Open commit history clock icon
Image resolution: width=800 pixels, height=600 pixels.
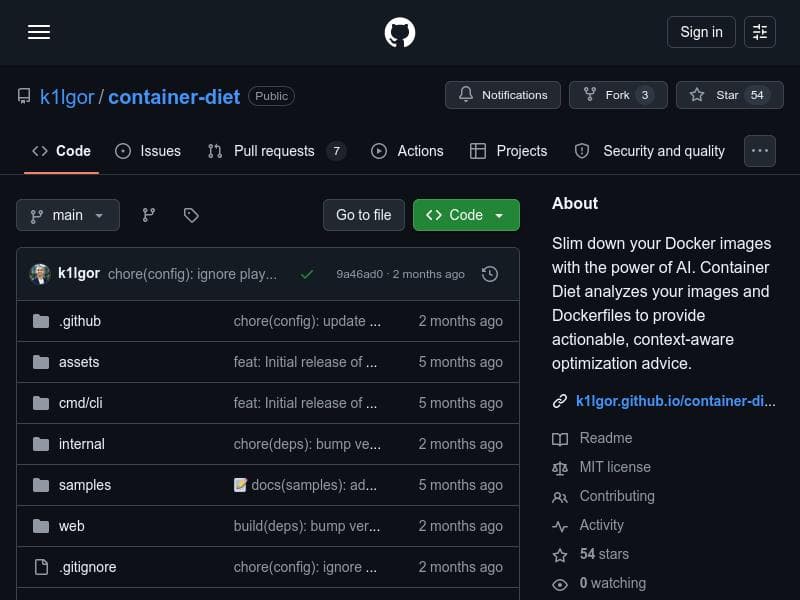pyautogui.click(x=490, y=274)
